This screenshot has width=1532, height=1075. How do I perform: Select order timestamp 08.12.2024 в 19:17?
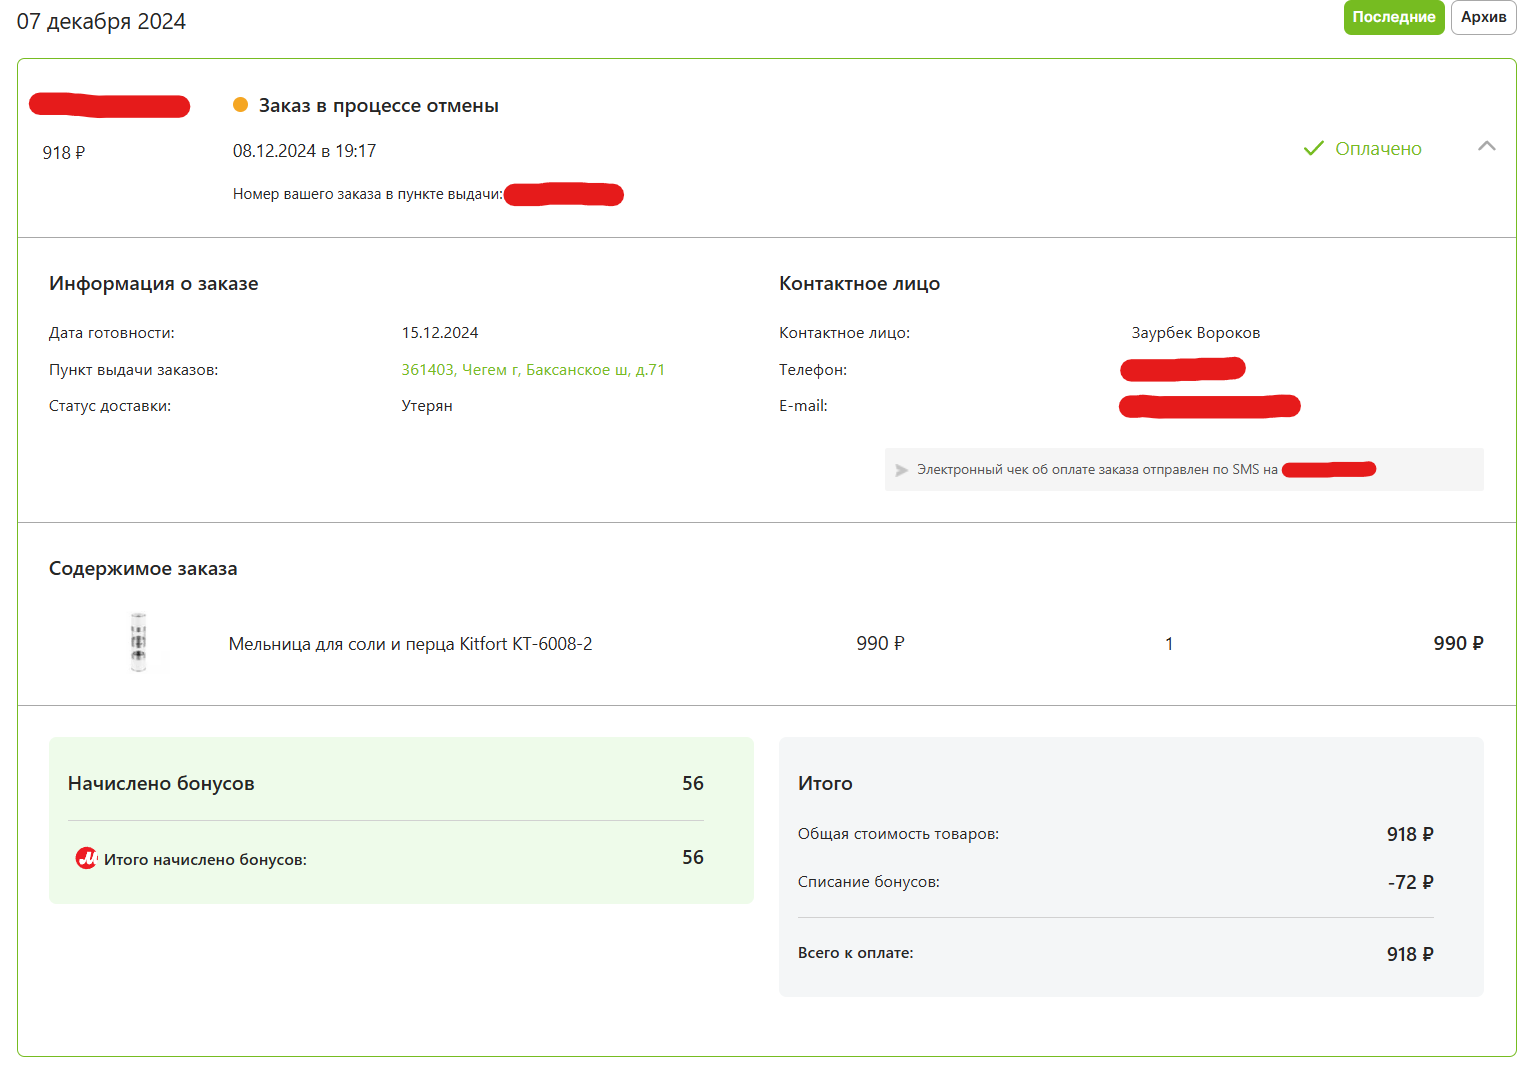[x=304, y=151]
